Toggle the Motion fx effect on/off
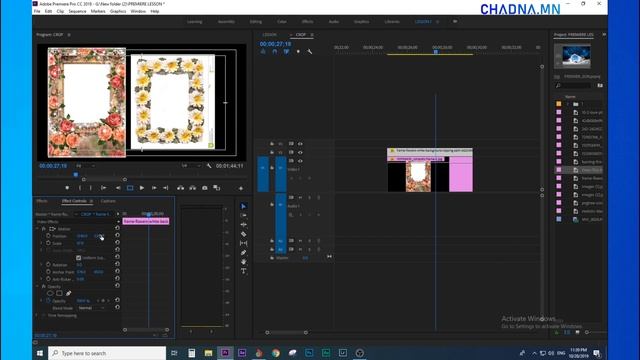The height and width of the screenshot is (360, 640). coord(44,229)
